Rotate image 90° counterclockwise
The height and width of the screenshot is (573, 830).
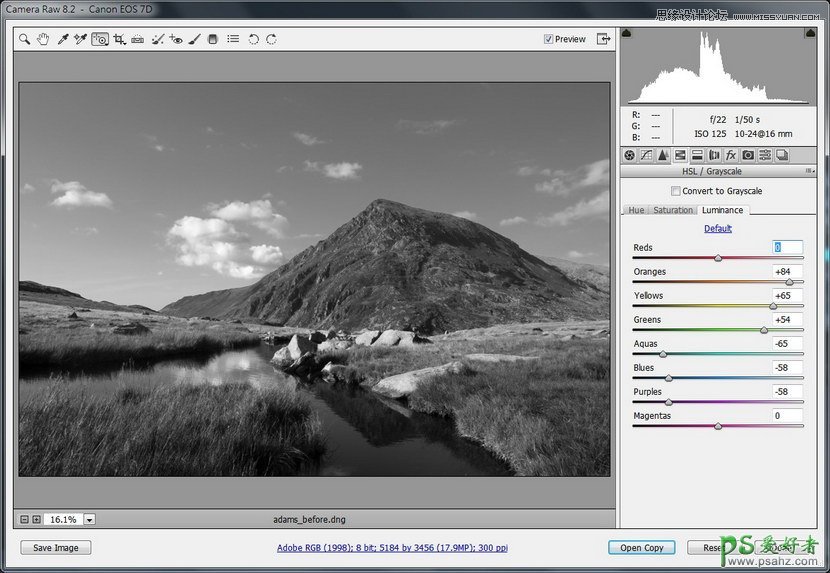[253, 39]
